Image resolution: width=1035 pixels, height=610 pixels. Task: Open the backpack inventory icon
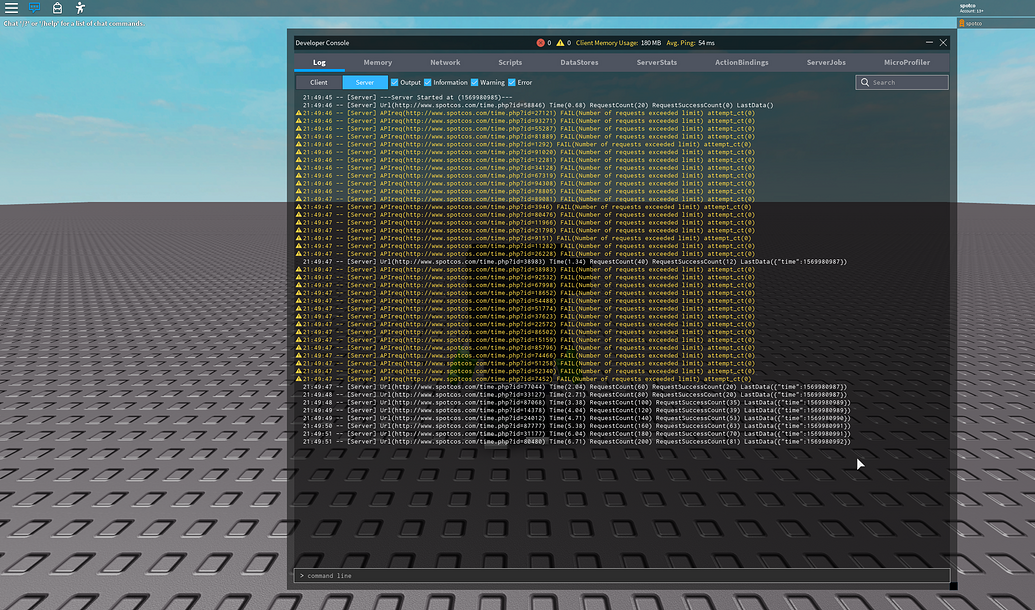57,8
